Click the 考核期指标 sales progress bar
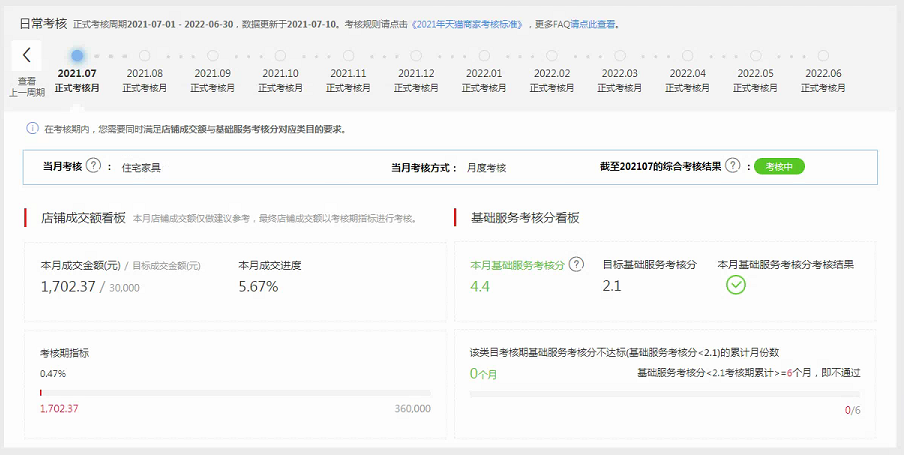The width and height of the screenshot is (904, 455). click(x=235, y=393)
